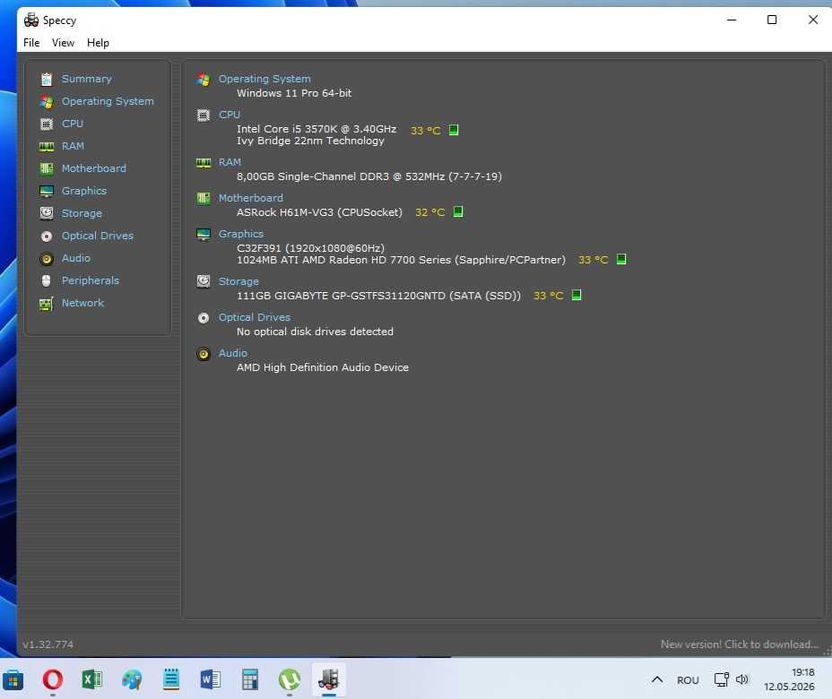Image resolution: width=832 pixels, height=699 pixels.
Task: Open the View menu
Action: coord(63,43)
